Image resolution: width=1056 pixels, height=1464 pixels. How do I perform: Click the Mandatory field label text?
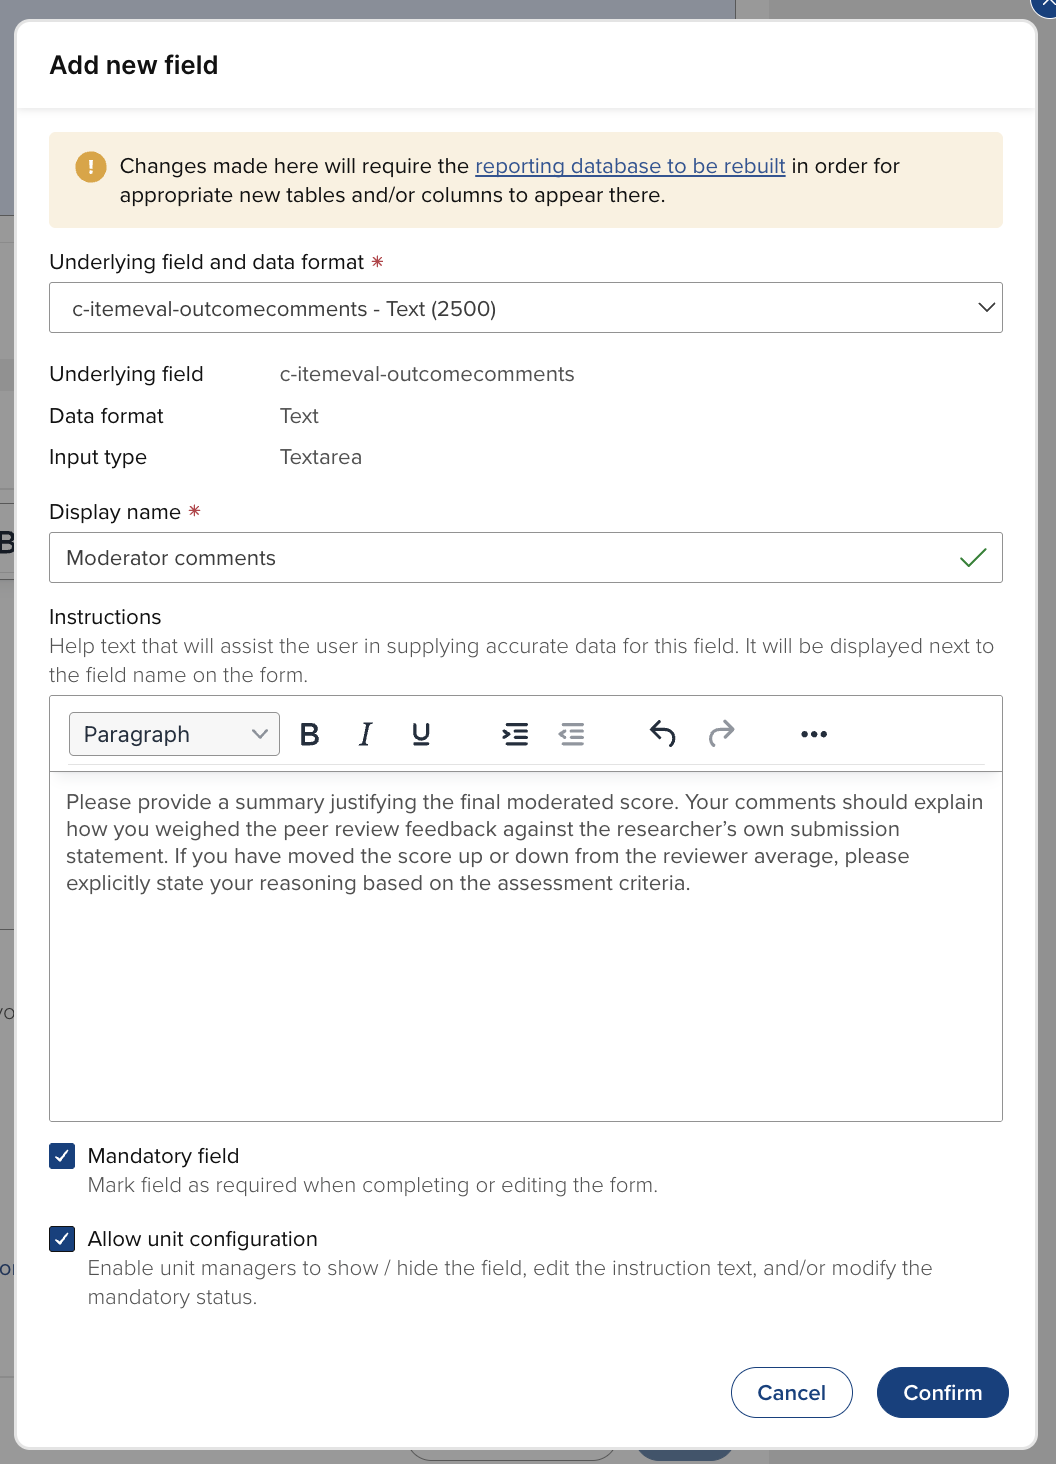coord(164,1156)
